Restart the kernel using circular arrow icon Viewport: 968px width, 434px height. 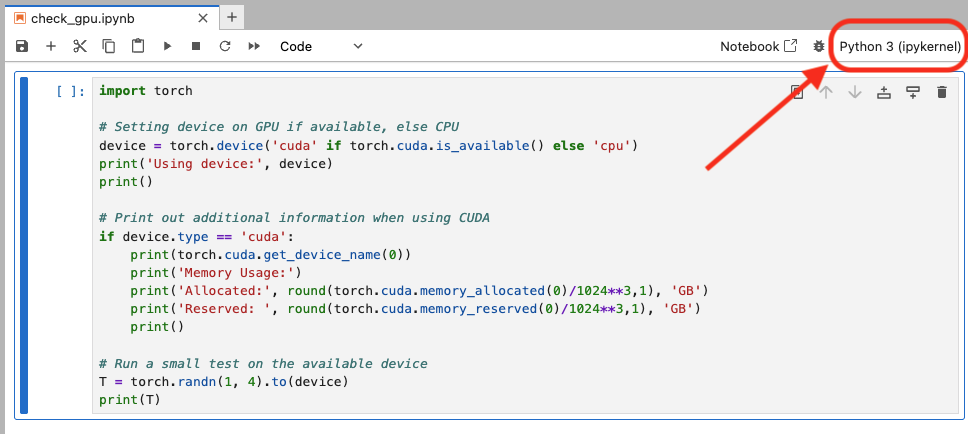225,46
